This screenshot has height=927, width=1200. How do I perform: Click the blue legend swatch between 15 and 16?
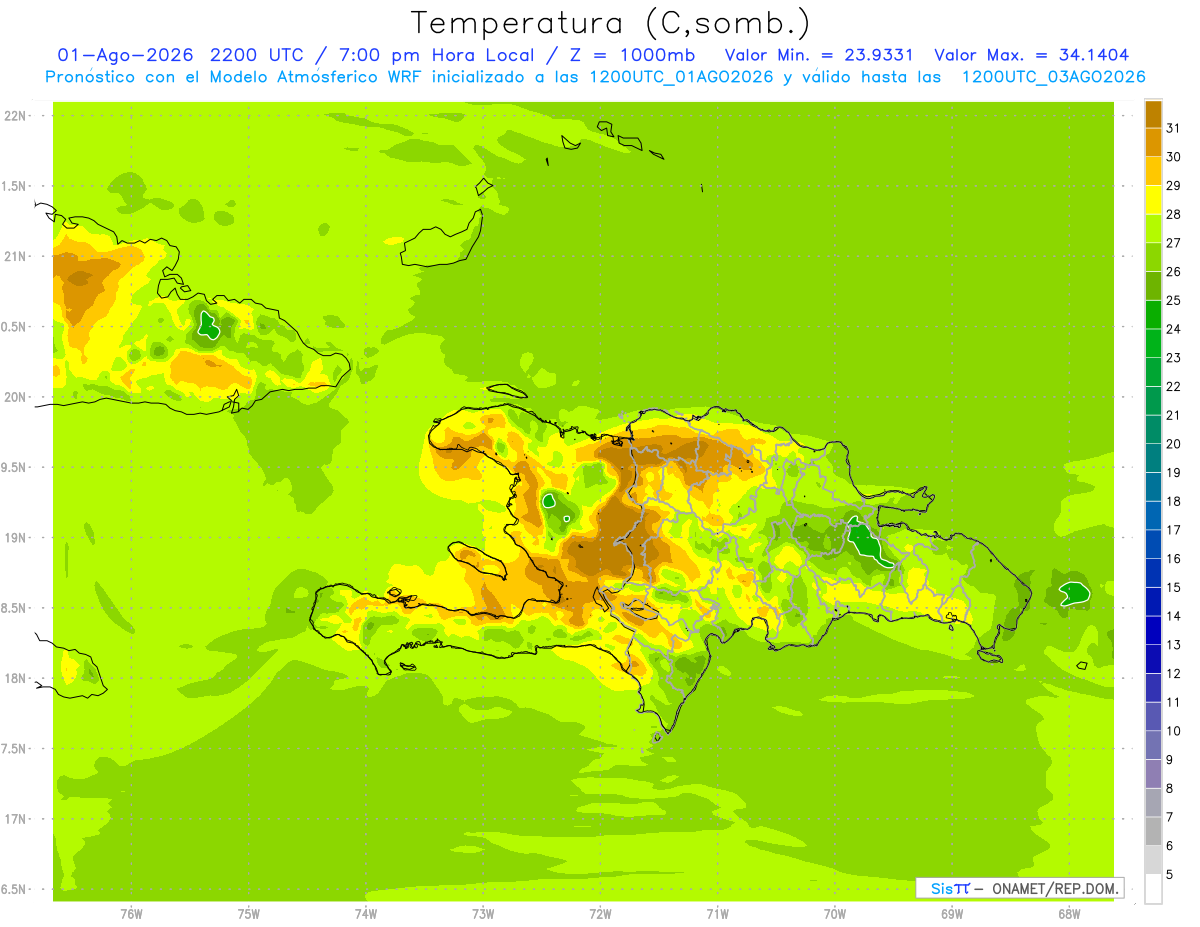pyautogui.click(x=1153, y=573)
